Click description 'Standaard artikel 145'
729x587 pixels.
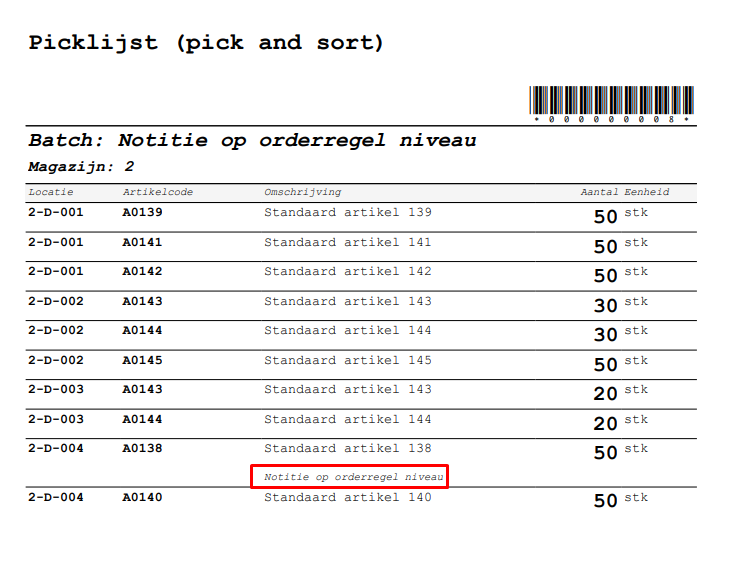pos(348,360)
